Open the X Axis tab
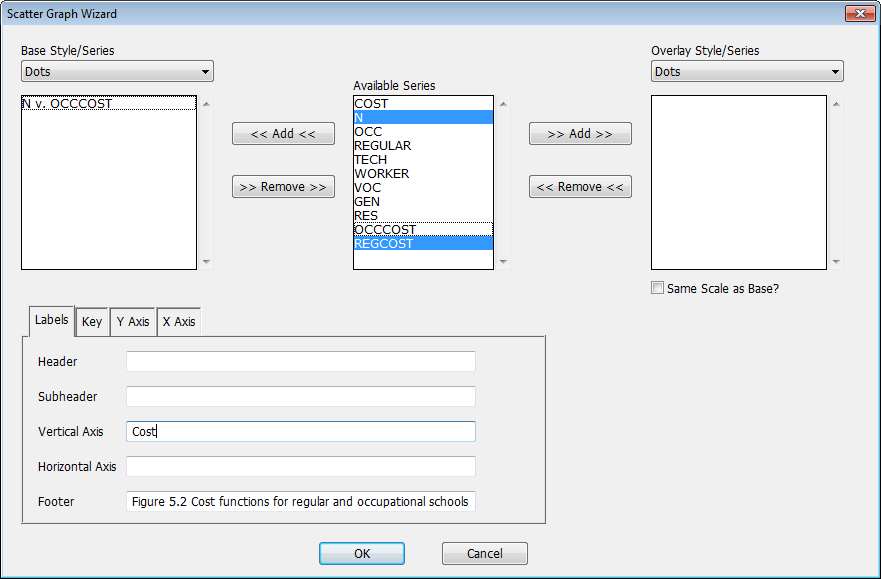 click(179, 322)
